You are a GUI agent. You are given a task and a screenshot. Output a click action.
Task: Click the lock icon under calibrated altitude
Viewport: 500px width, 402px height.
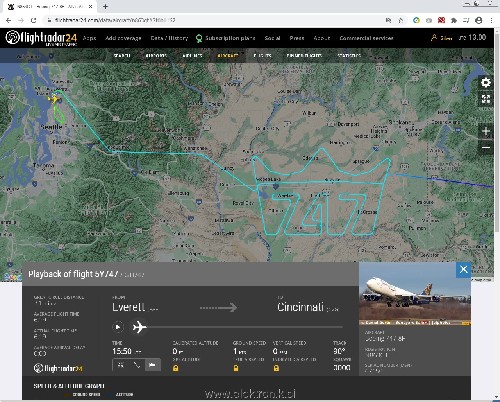coord(176,368)
